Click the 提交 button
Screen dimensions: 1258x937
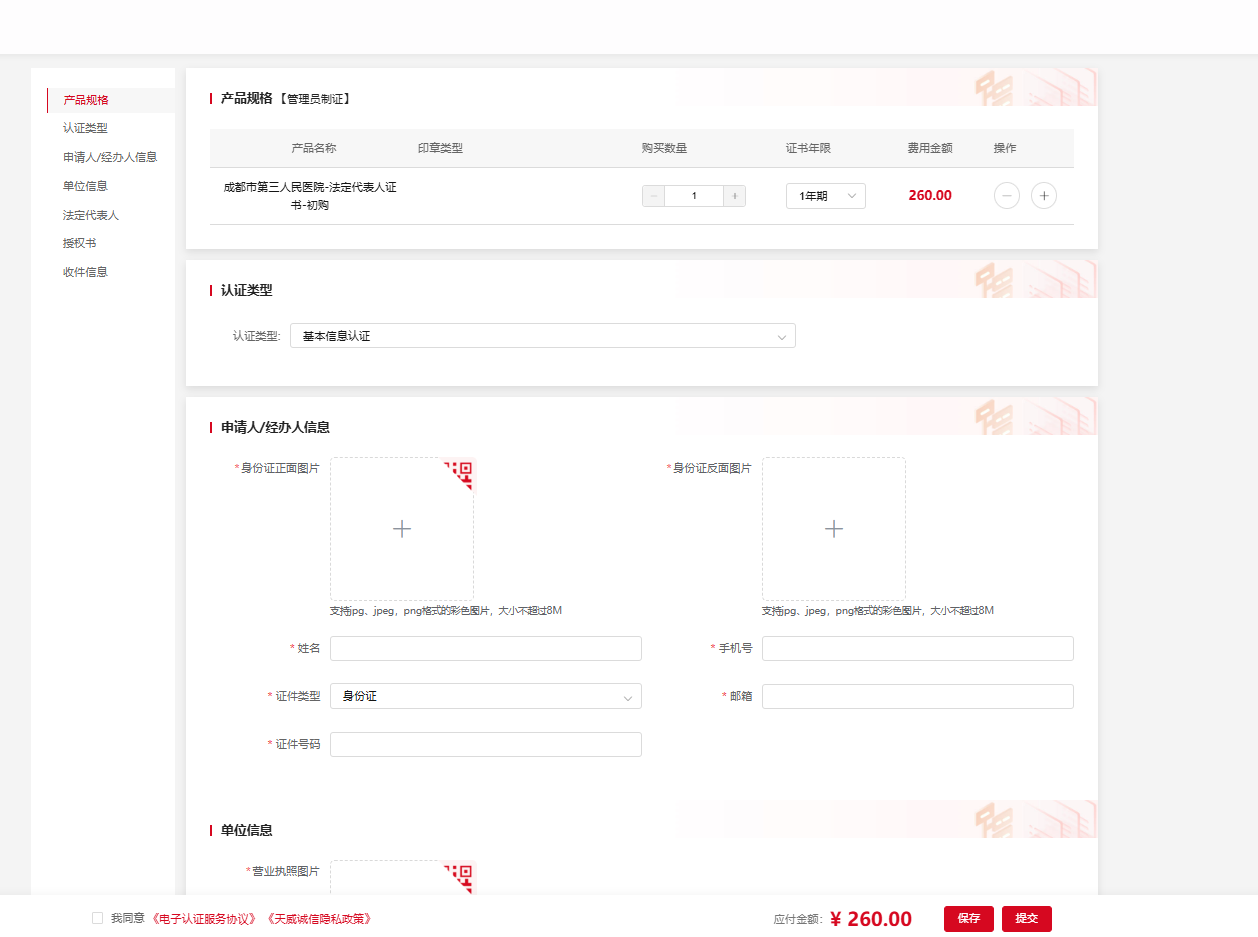1026,918
